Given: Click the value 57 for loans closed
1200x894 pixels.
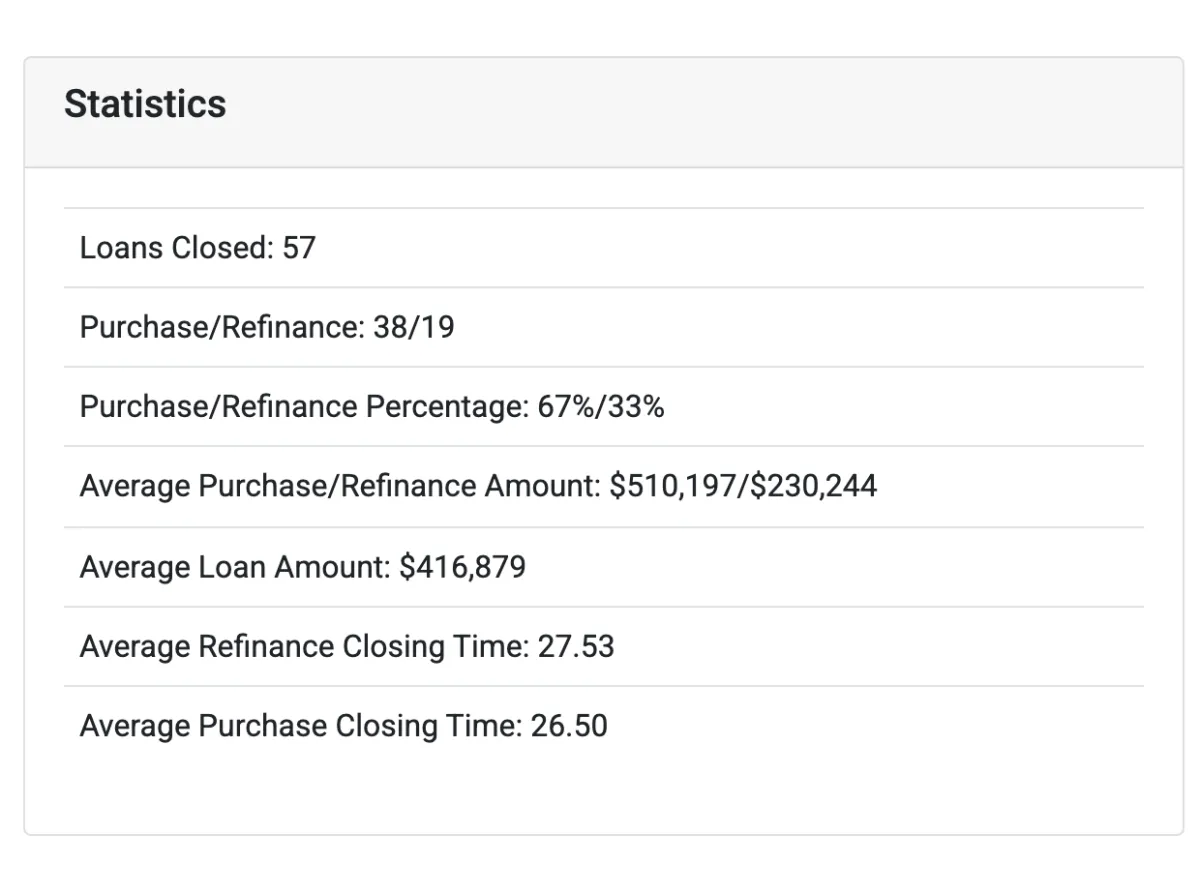Looking at the screenshot, I should [x=299, y=248].
